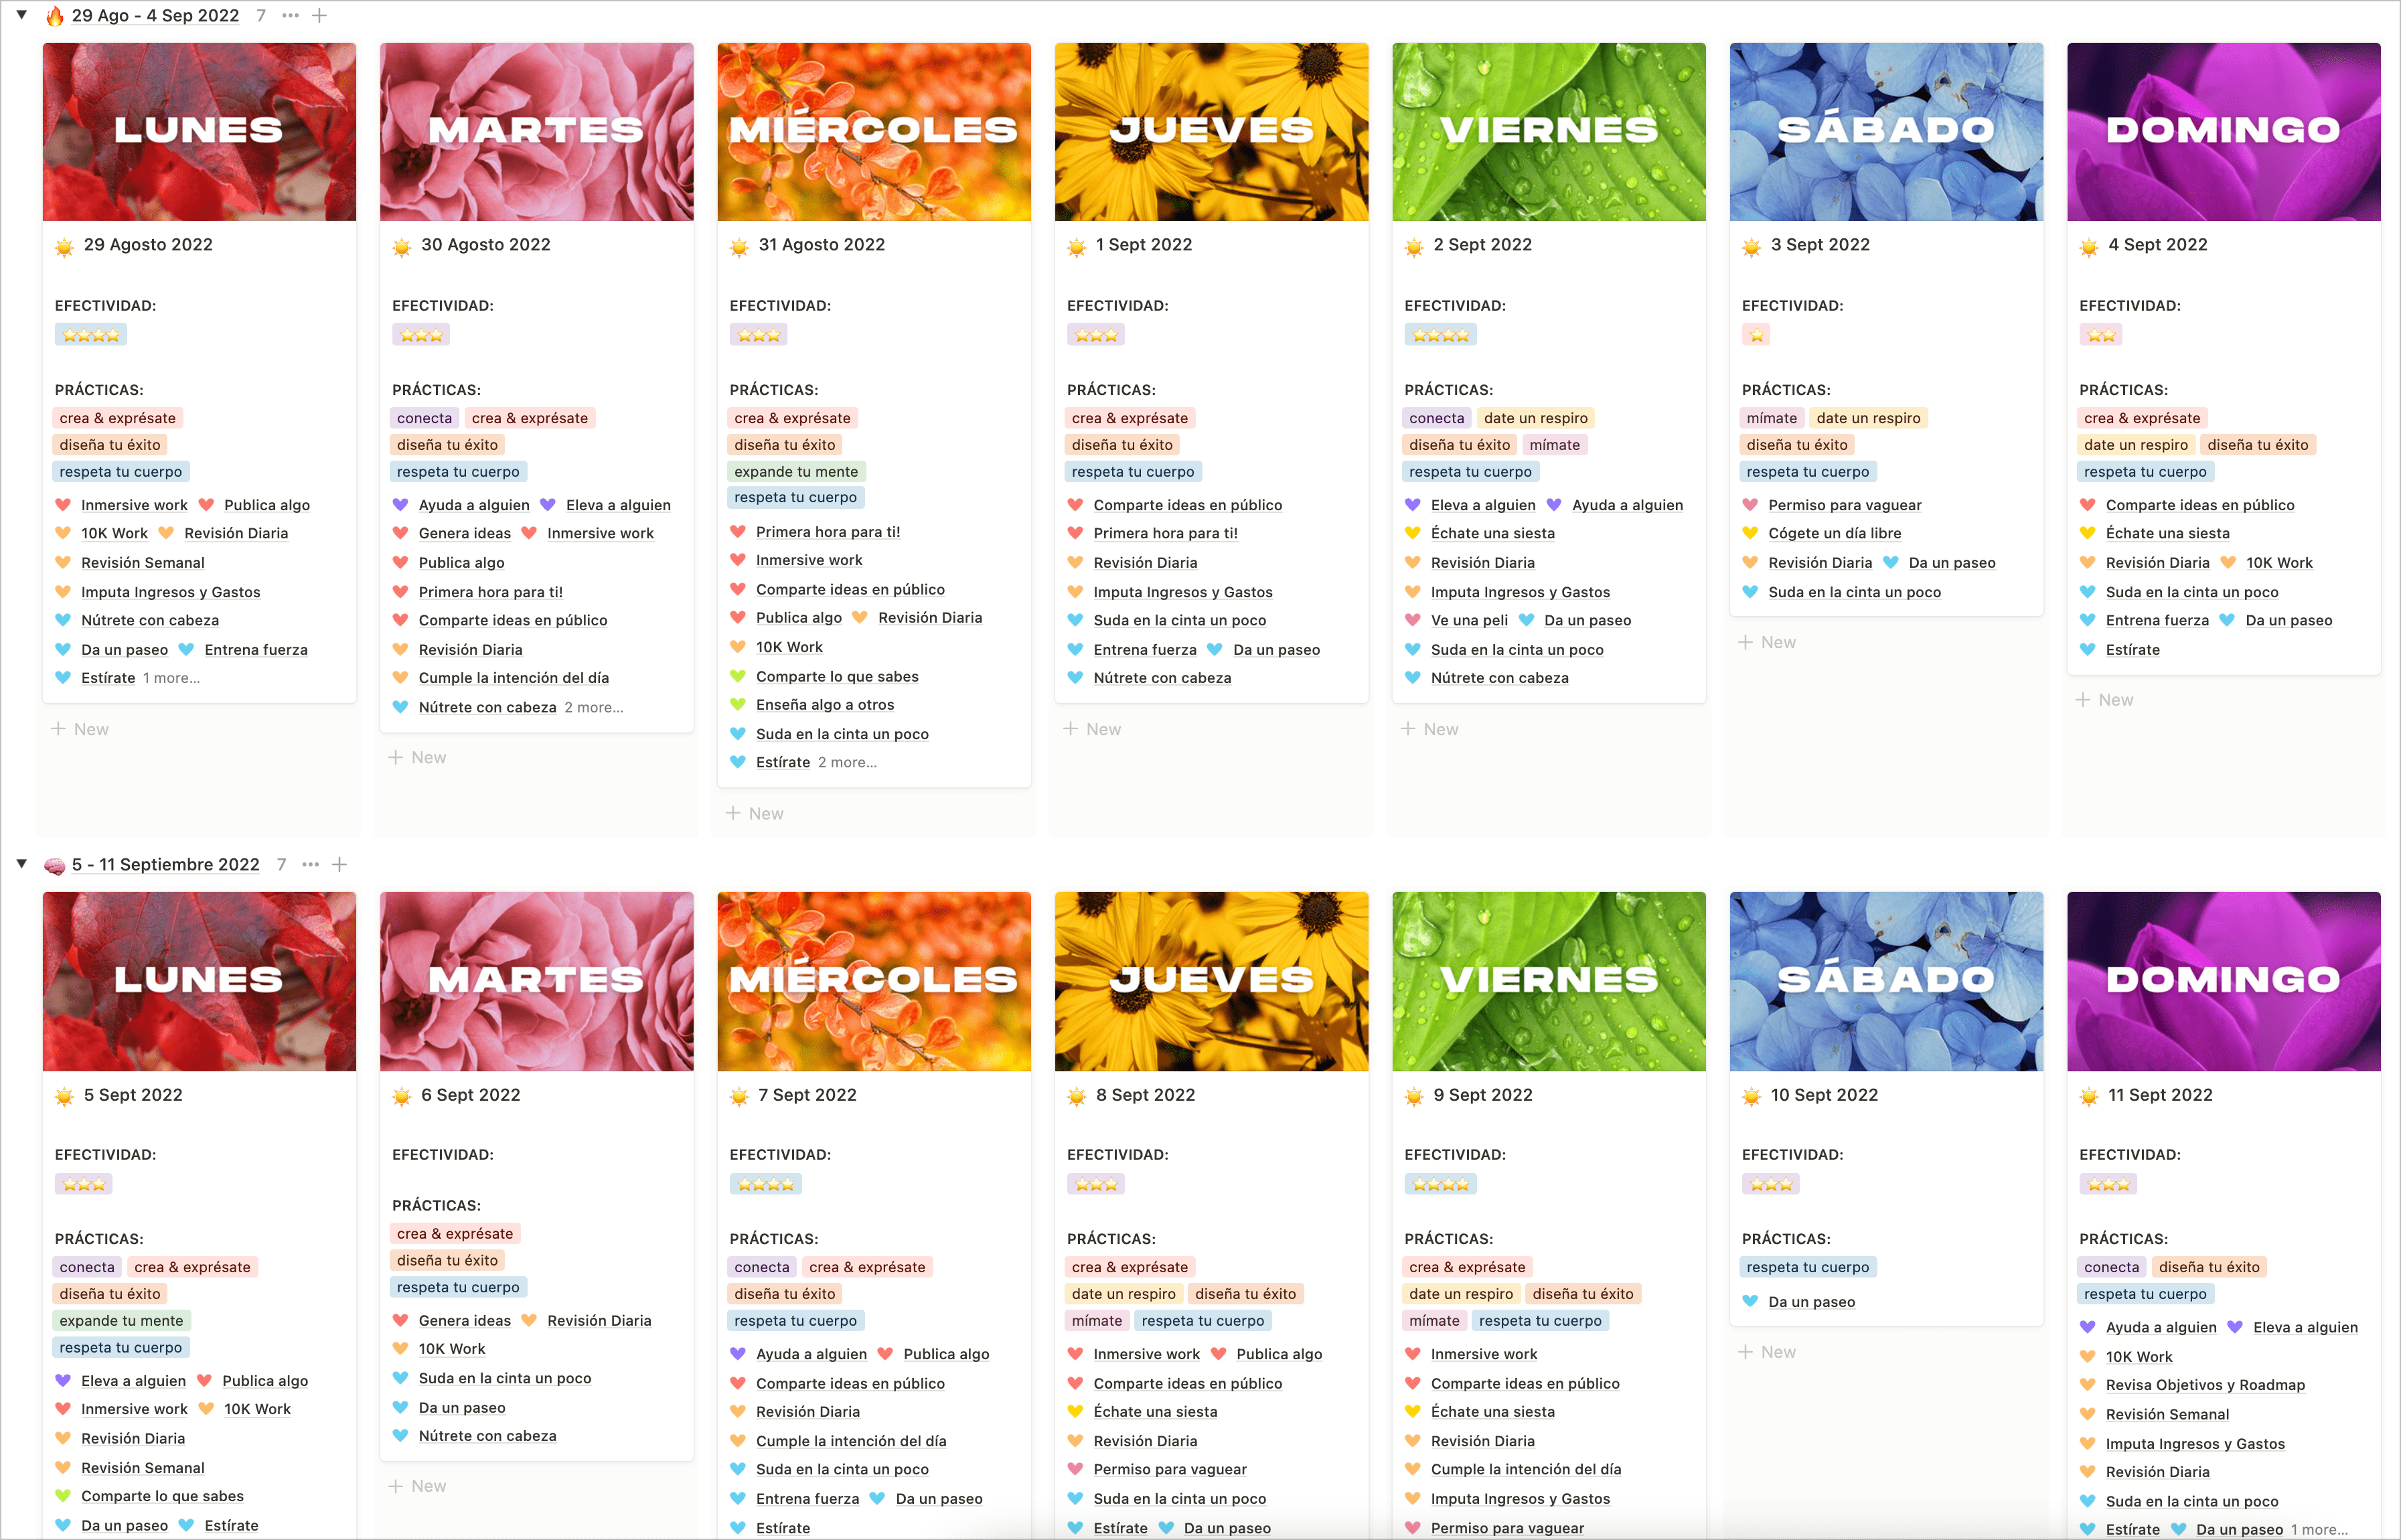Add a new card to 29 Ago - 4 Sep group
Viewport: 2401px width, 1540px height.
pyautogui.click(x=319, y=16)
